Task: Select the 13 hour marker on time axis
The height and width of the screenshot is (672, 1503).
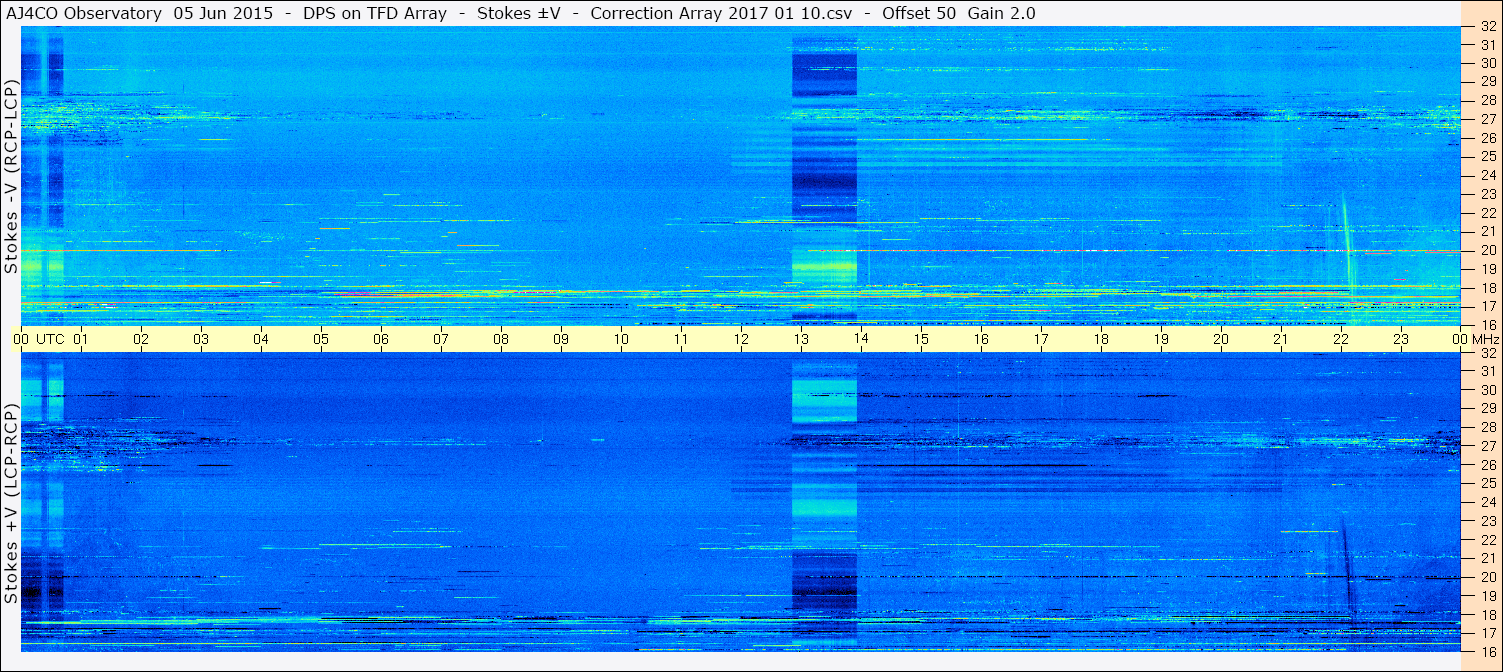Action: pos(801,339)
